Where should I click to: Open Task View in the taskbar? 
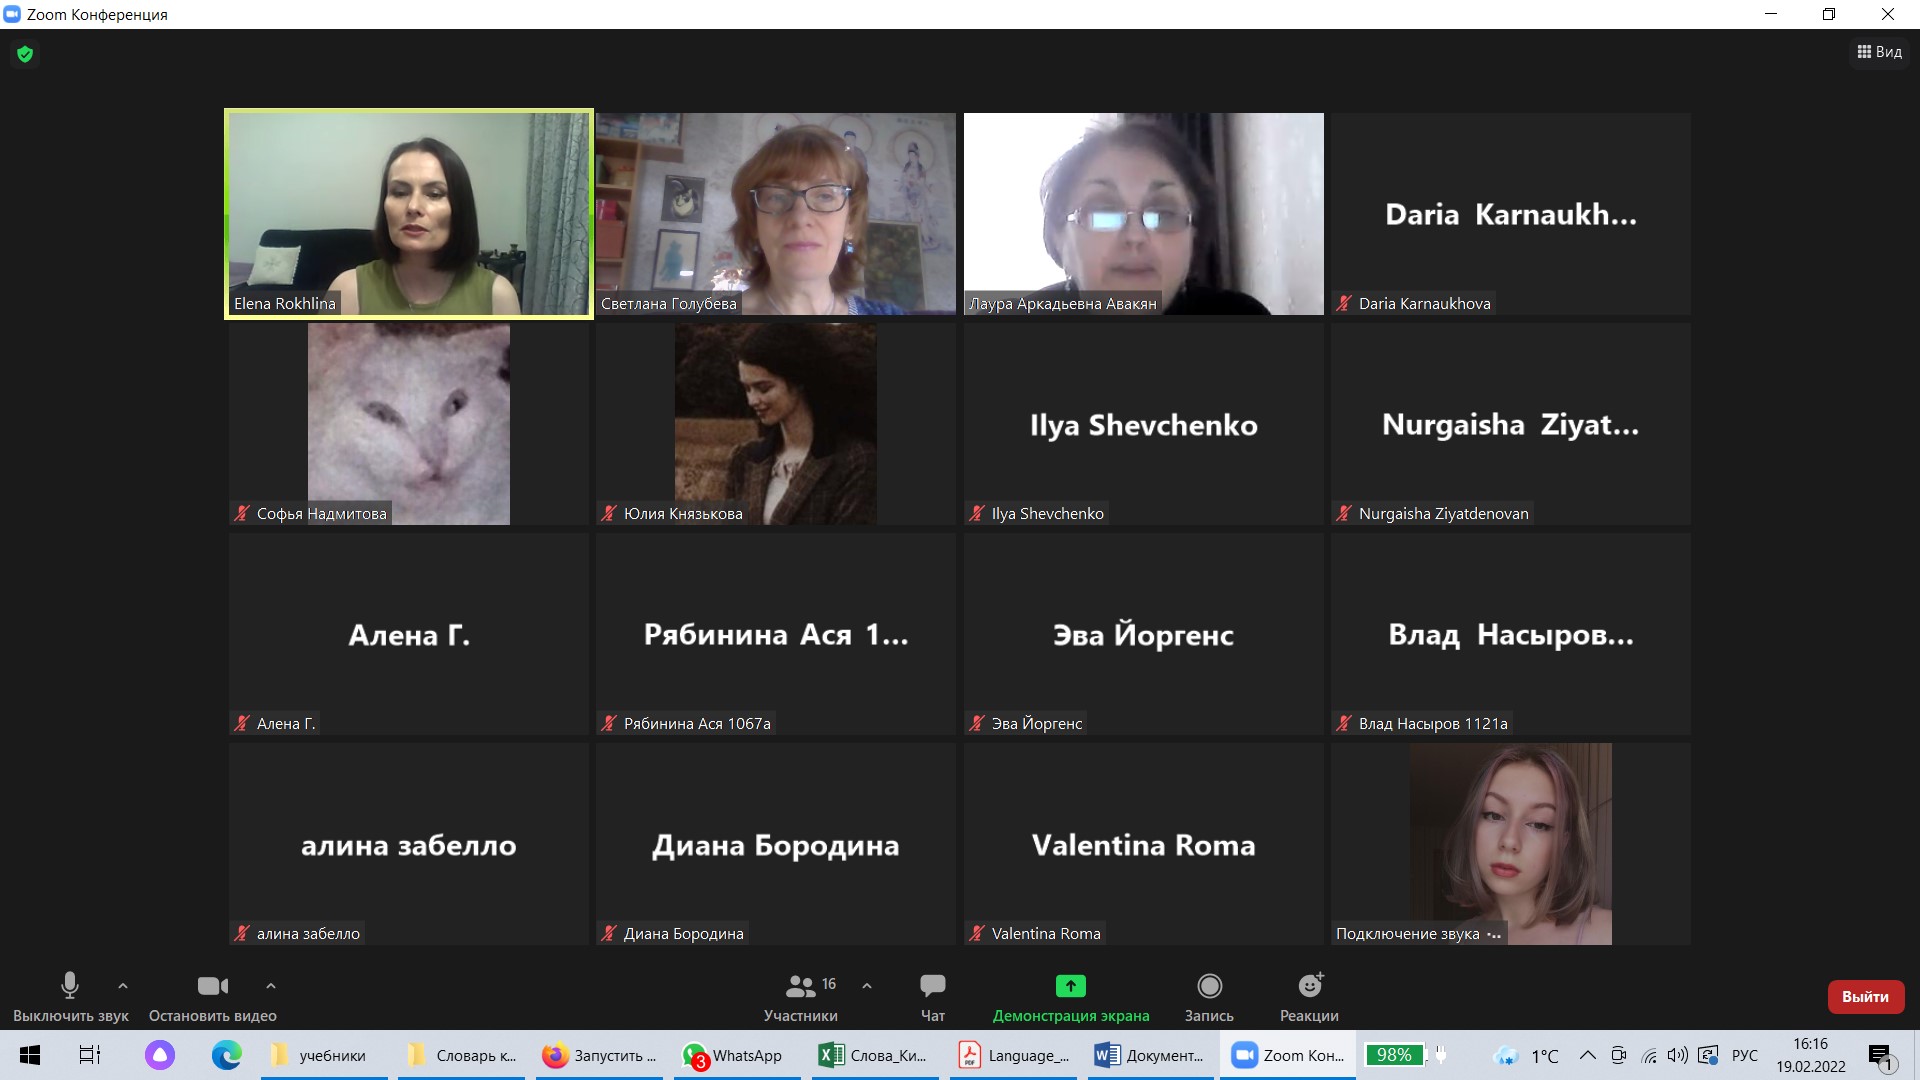(x=90, y=1055)
